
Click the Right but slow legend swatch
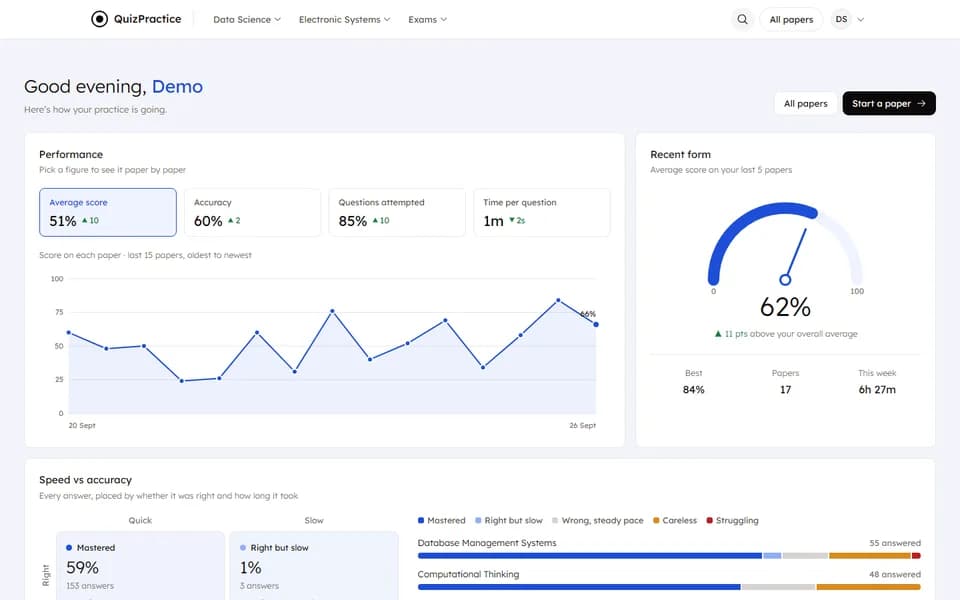tap(478, 520)
